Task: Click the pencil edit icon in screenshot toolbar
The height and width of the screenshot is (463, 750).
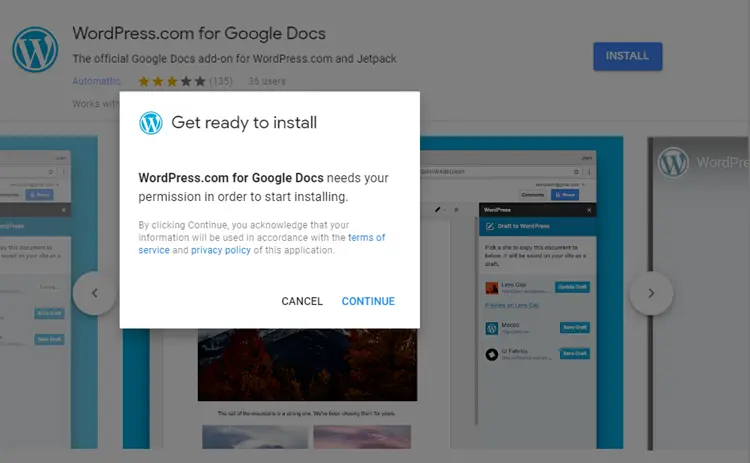Action: [437, 209]
